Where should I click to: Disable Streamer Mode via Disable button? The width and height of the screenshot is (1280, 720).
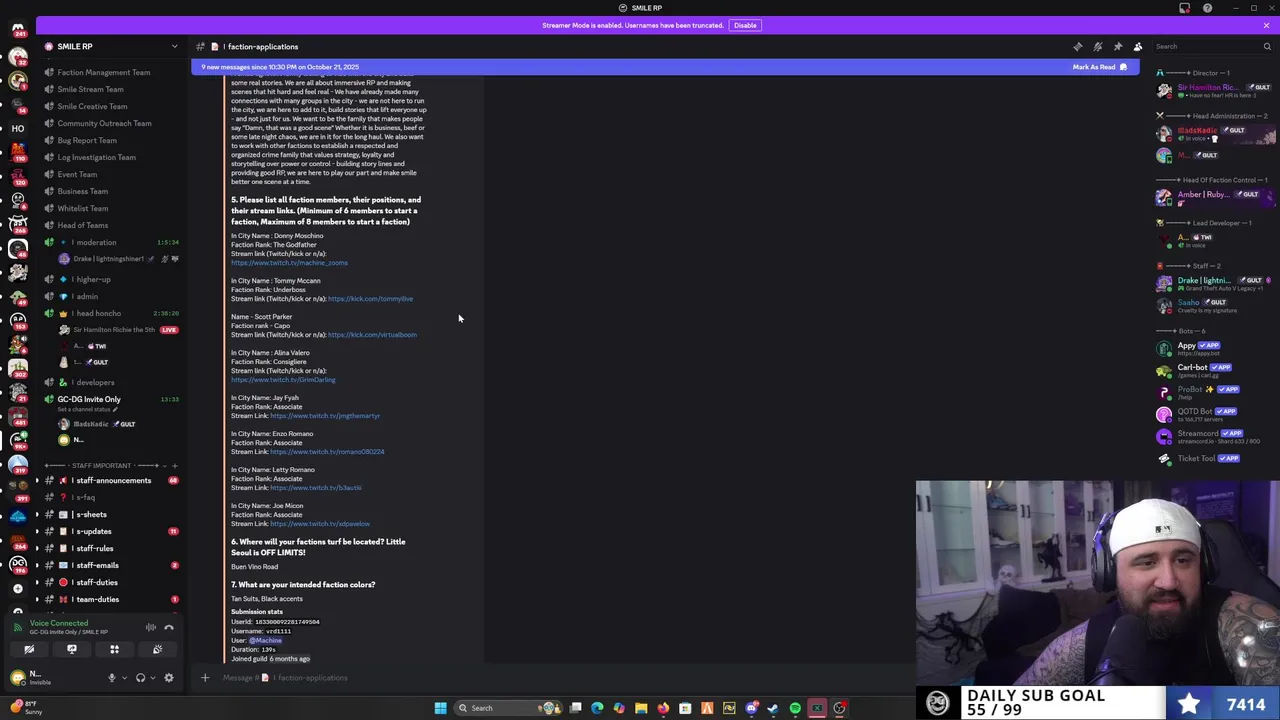coord(745,25)
